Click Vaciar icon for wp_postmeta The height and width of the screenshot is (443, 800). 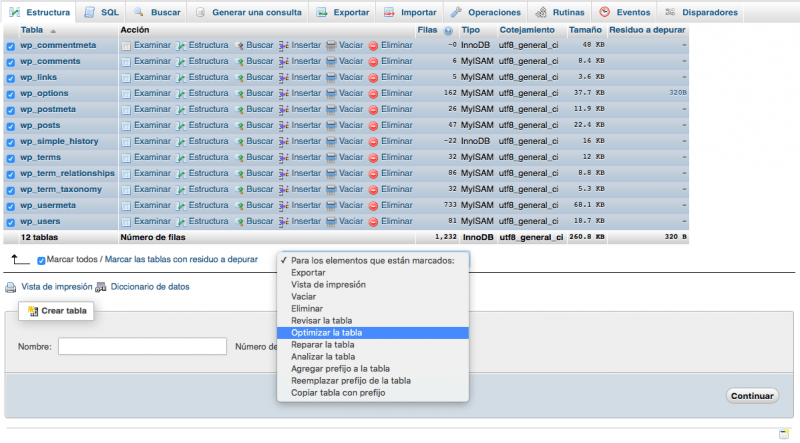click(x=331, y=110)
